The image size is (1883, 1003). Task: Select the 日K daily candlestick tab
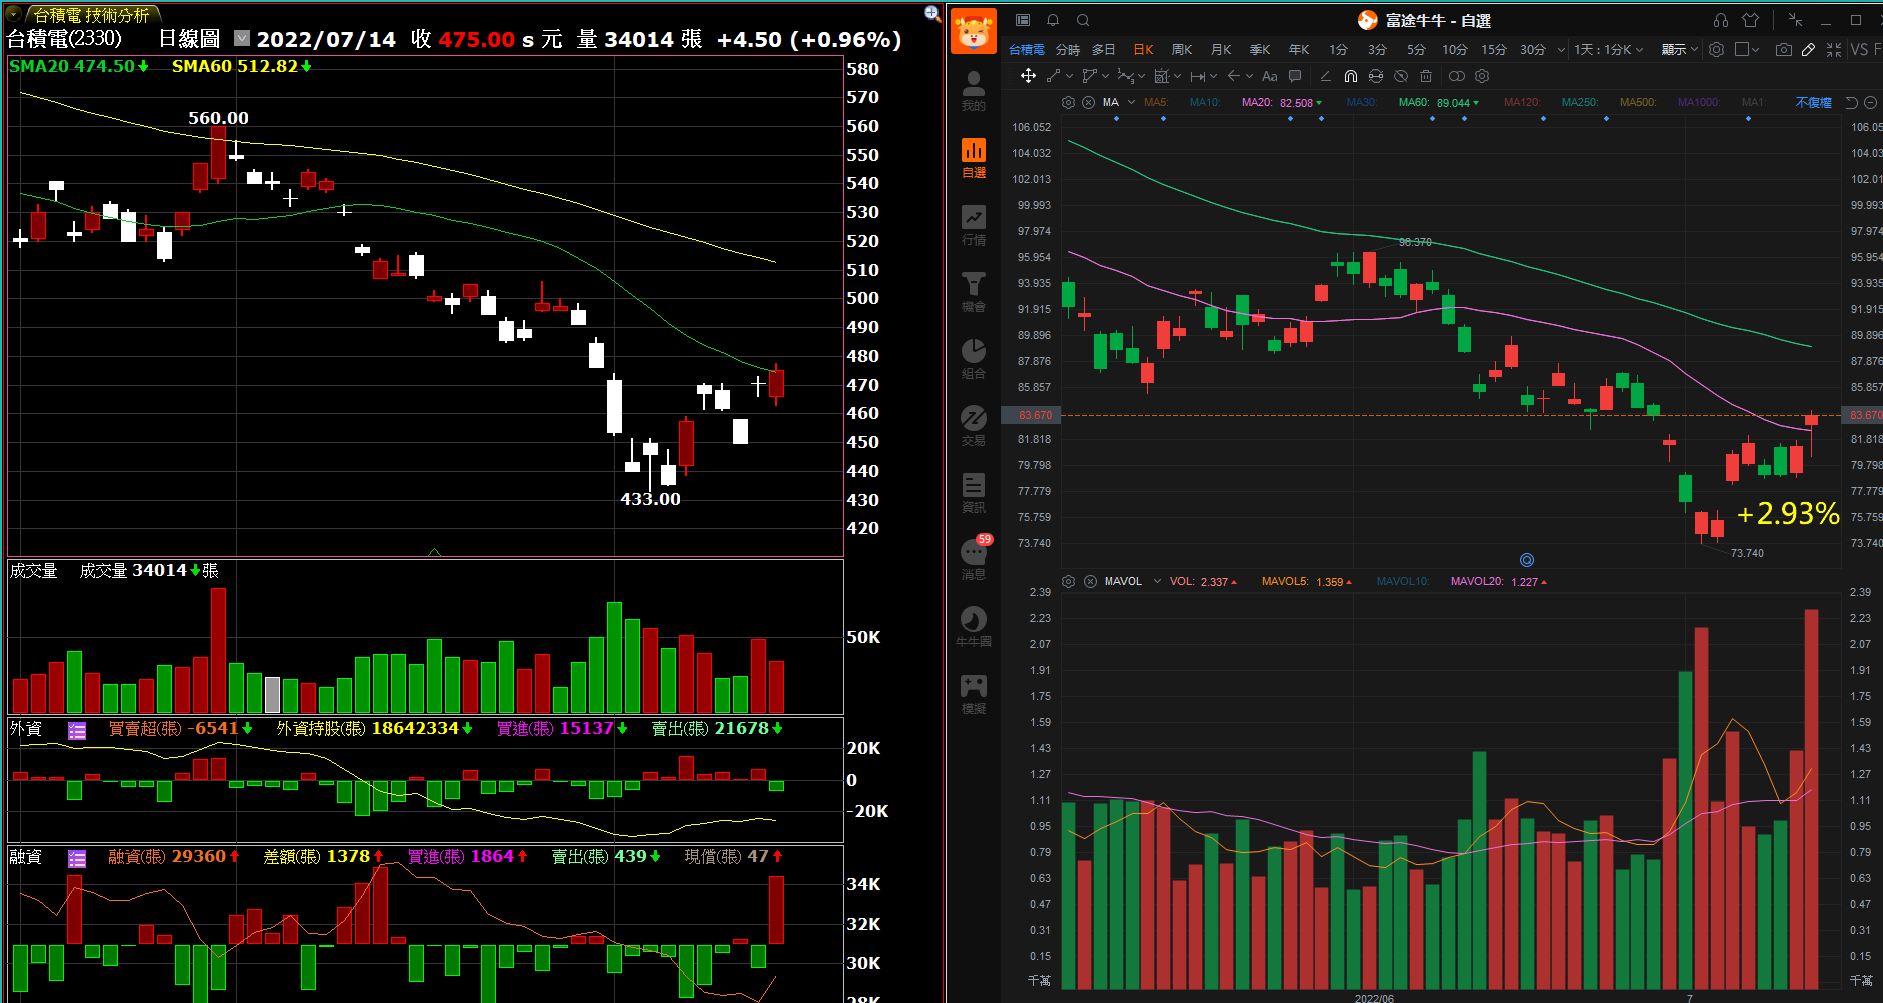[x=1143, y=49]
